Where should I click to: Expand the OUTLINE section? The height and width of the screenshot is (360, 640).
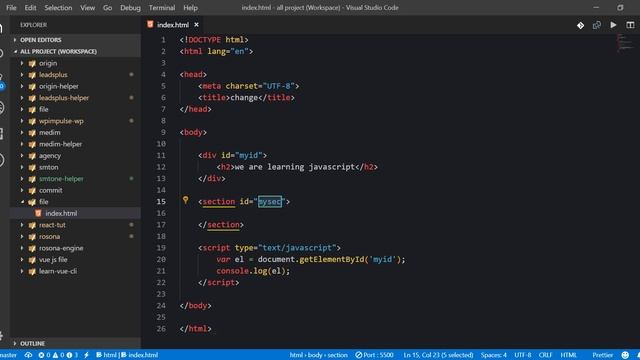[x=76, y=344]
